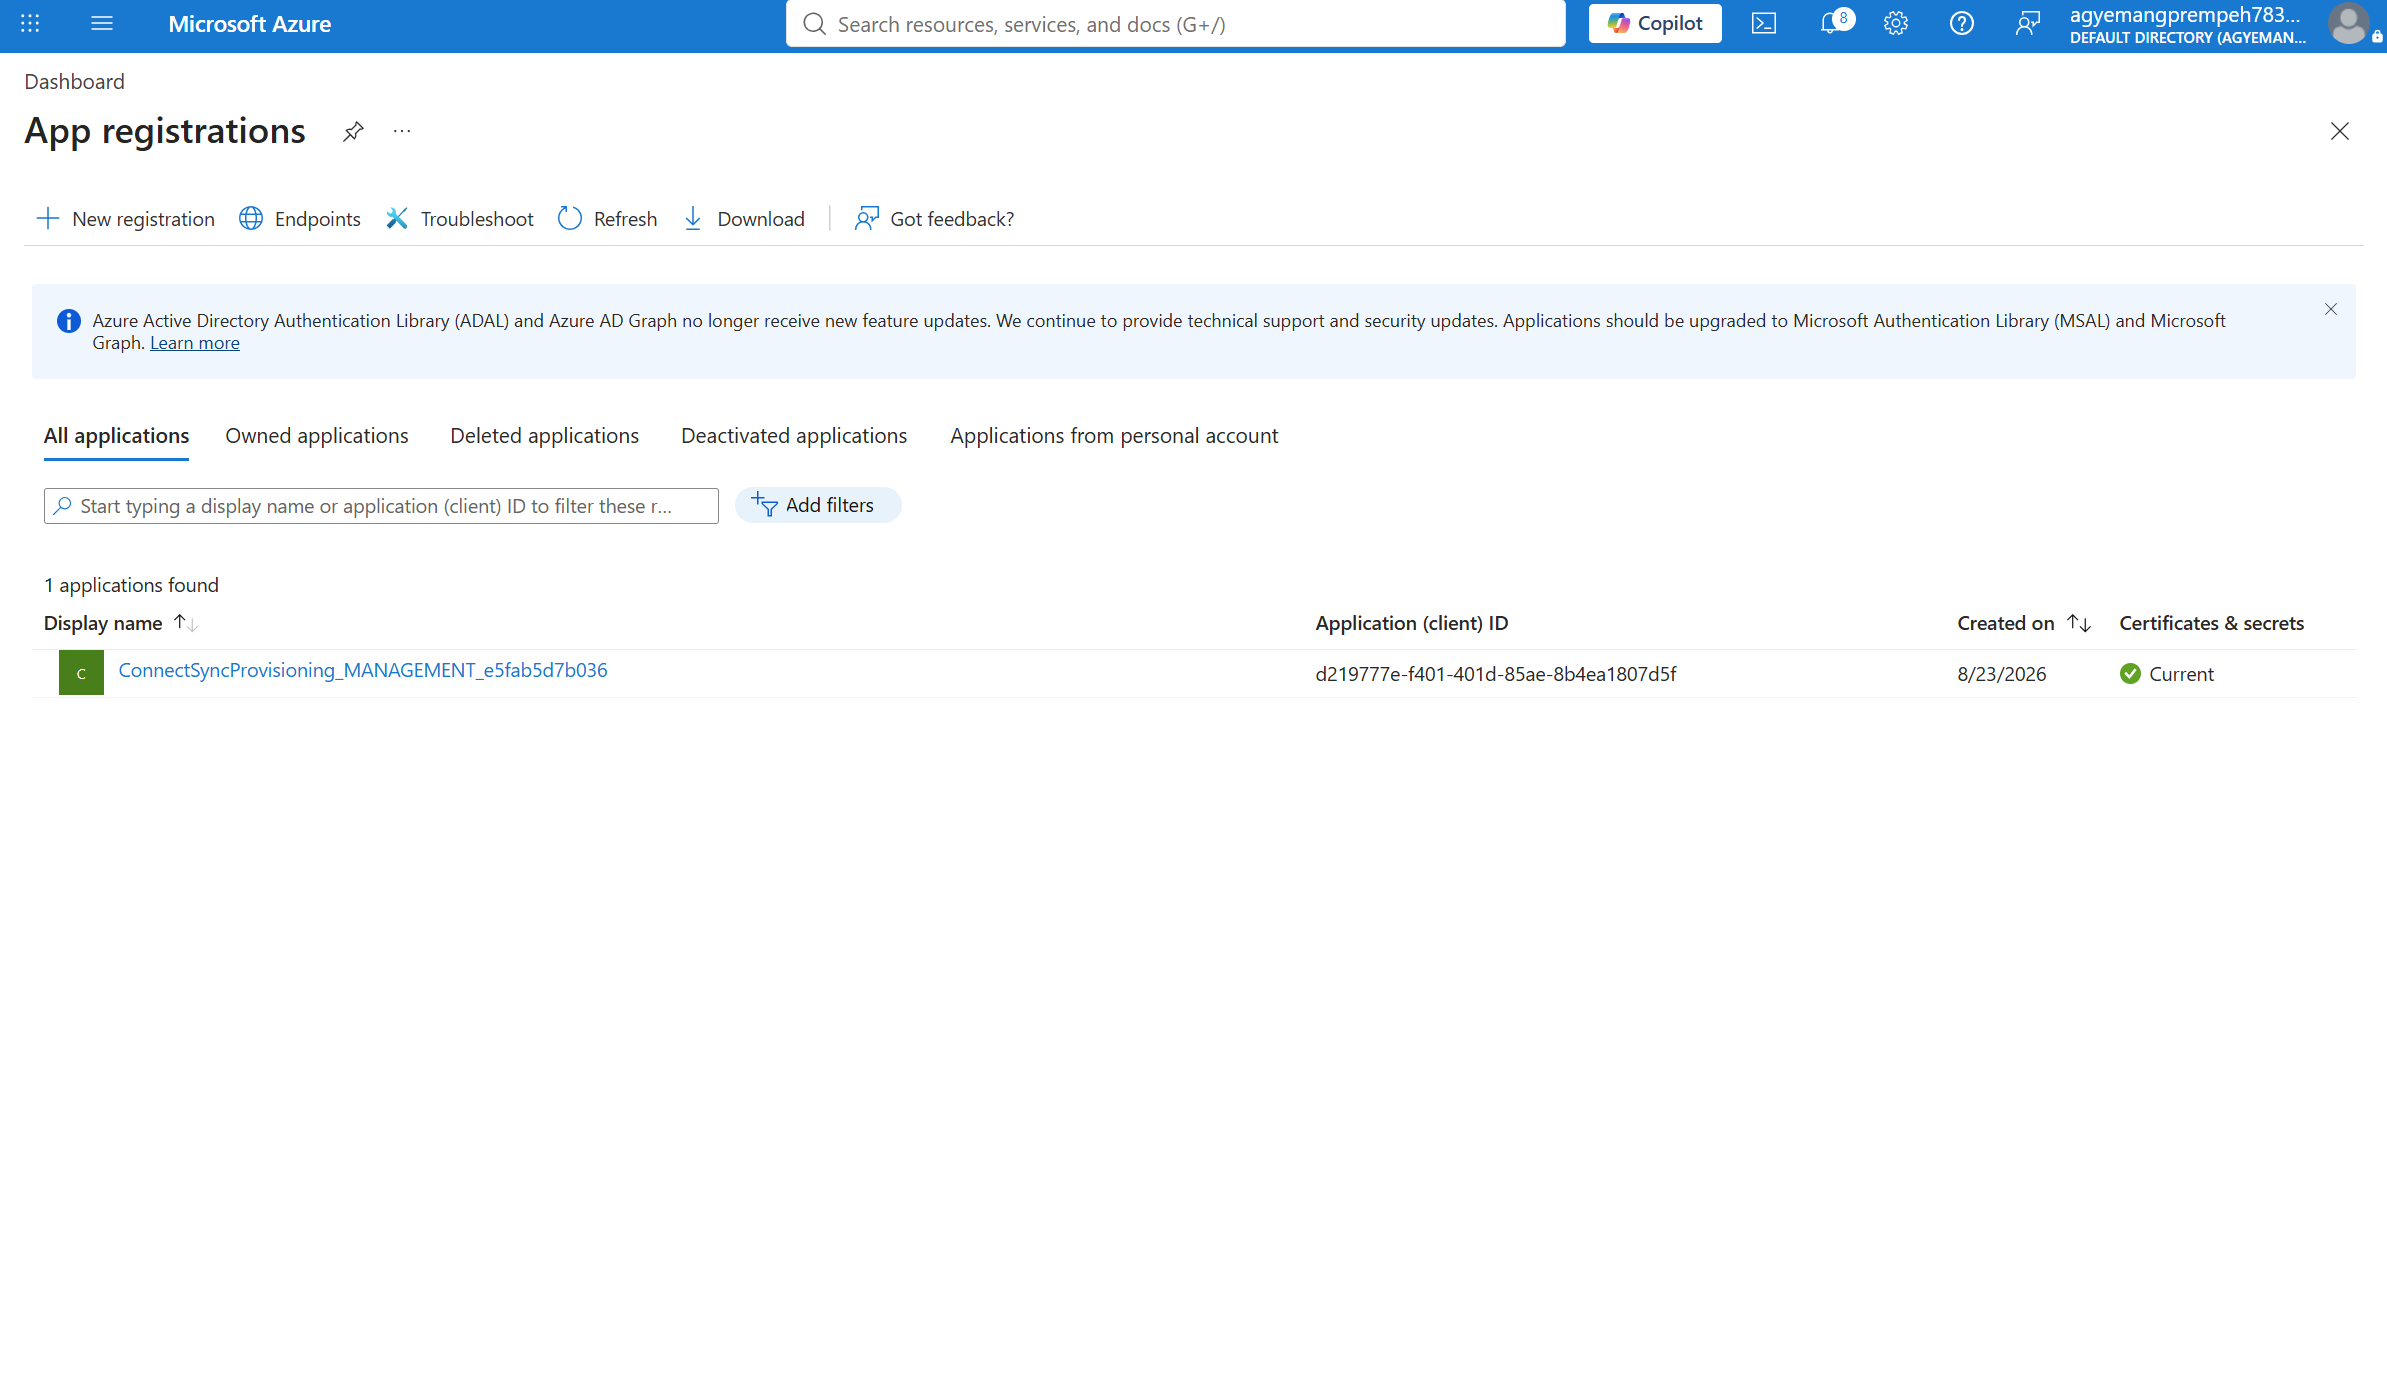Download the applications list
This screenshot has height=1390, width=2387.
tap(744, 219)
